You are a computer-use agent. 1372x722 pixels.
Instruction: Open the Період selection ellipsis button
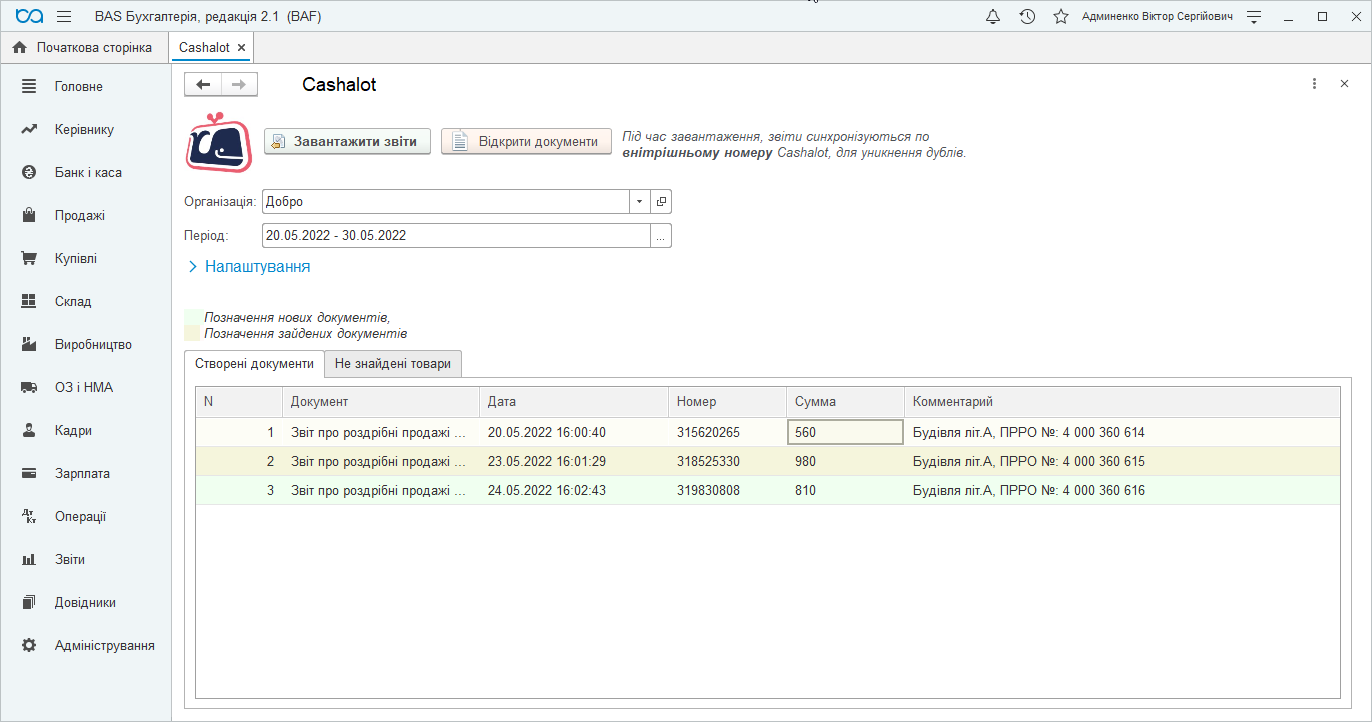(661, 236)
